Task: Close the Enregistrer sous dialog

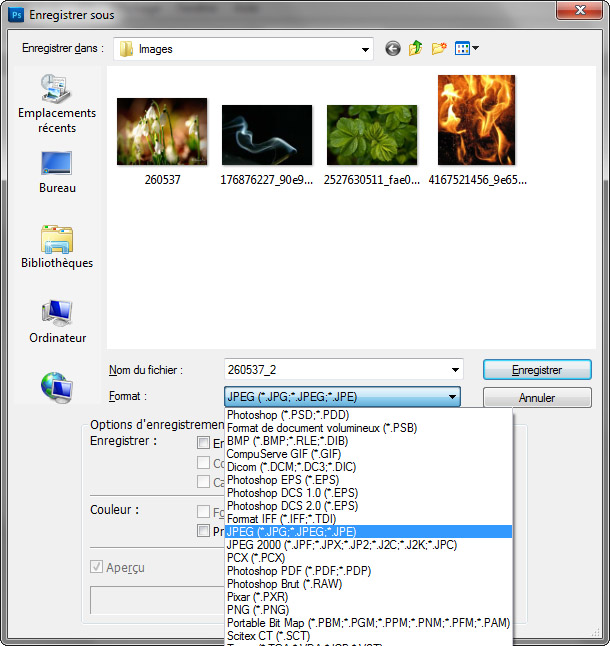Action: coord(580,10)
